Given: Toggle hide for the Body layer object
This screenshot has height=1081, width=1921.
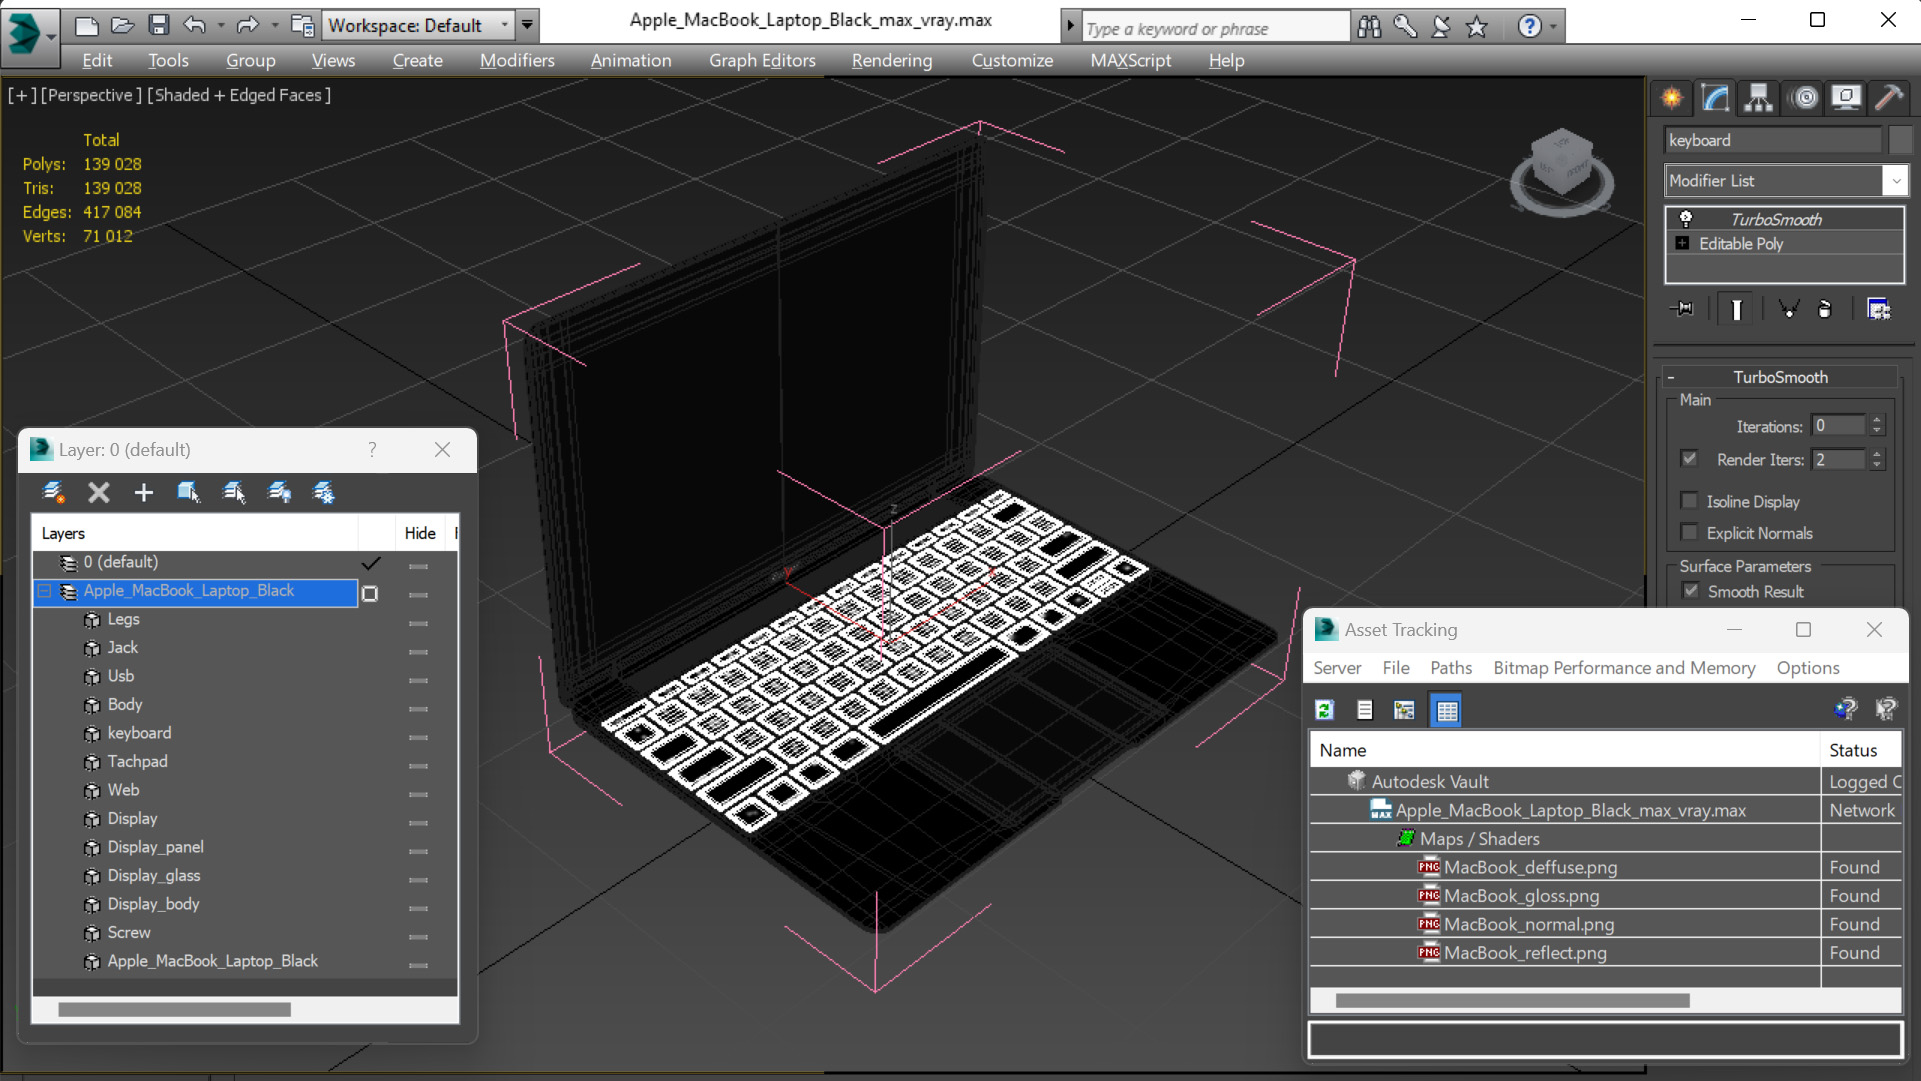Looking at the screenshot, I should click(419, 709).
